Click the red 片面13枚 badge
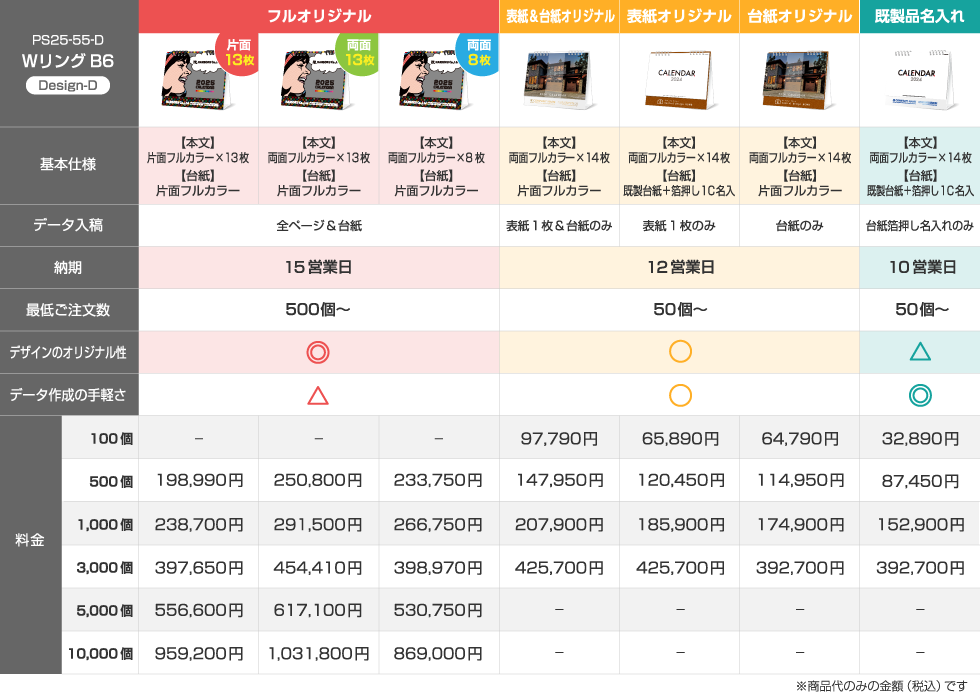Image resolution: width=980 pixels, height=700 pixels. (237, 53)
